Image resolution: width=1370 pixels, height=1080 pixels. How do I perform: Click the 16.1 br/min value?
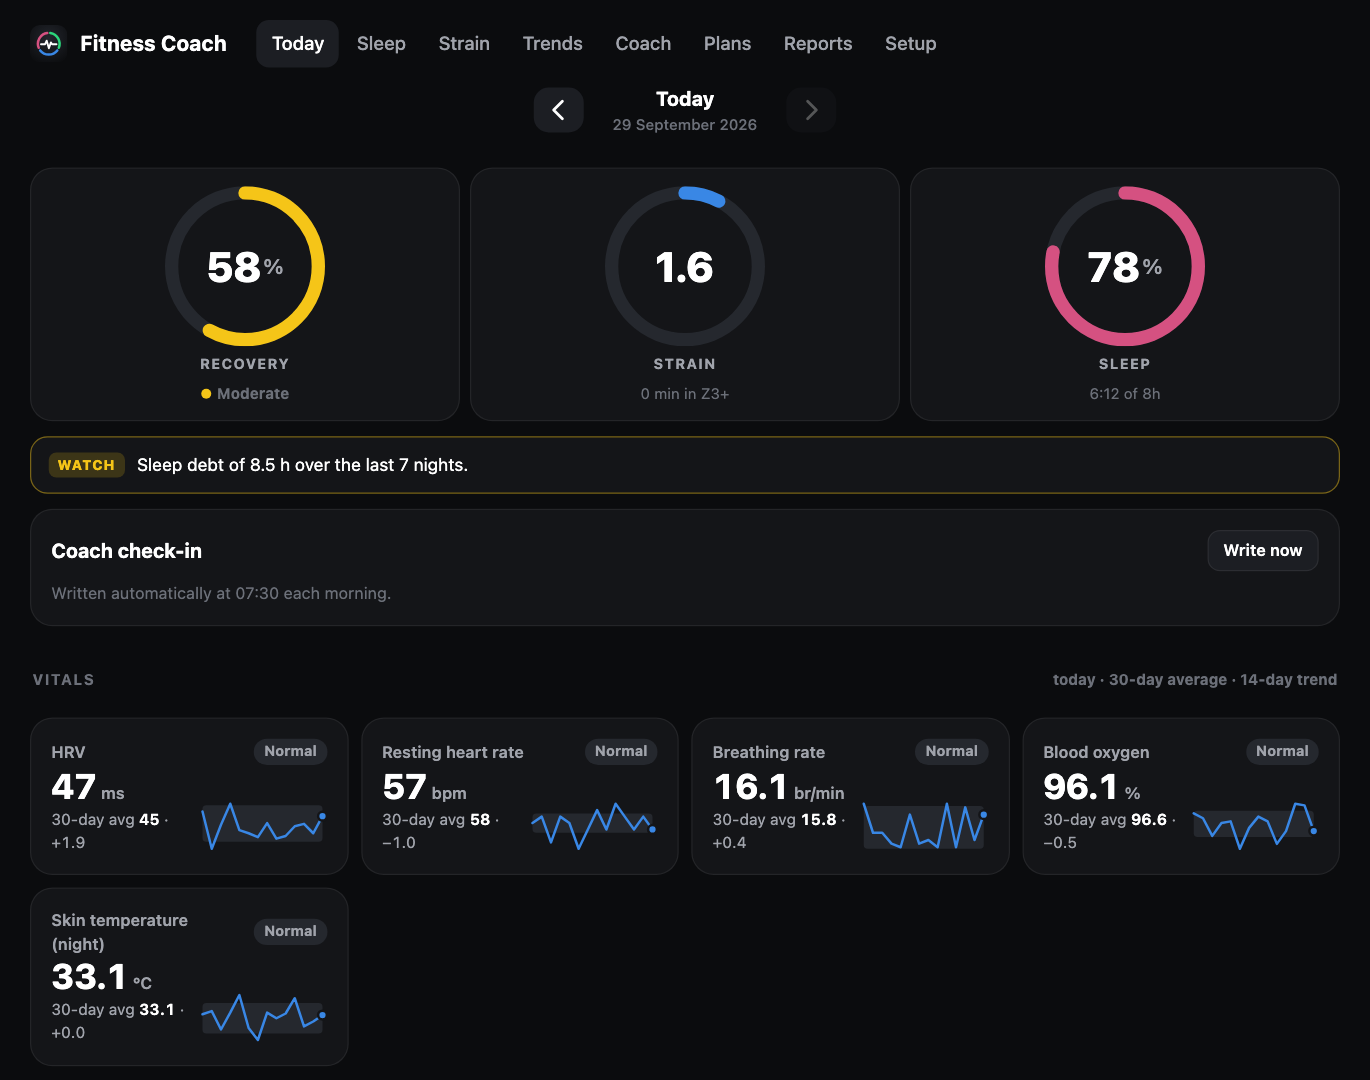[779, 788]
